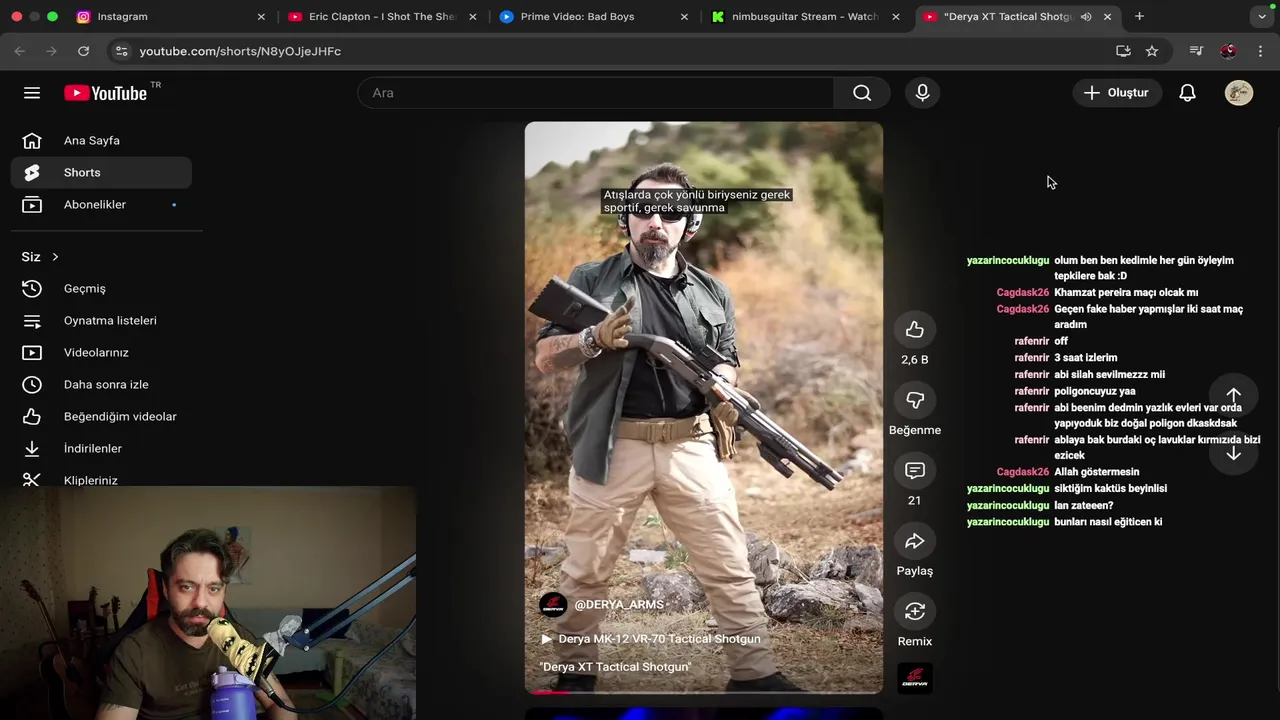Viewport: 1280px width, 720px height.
Task: Like the short with thumbs-up icon
Action: (915, 330)
